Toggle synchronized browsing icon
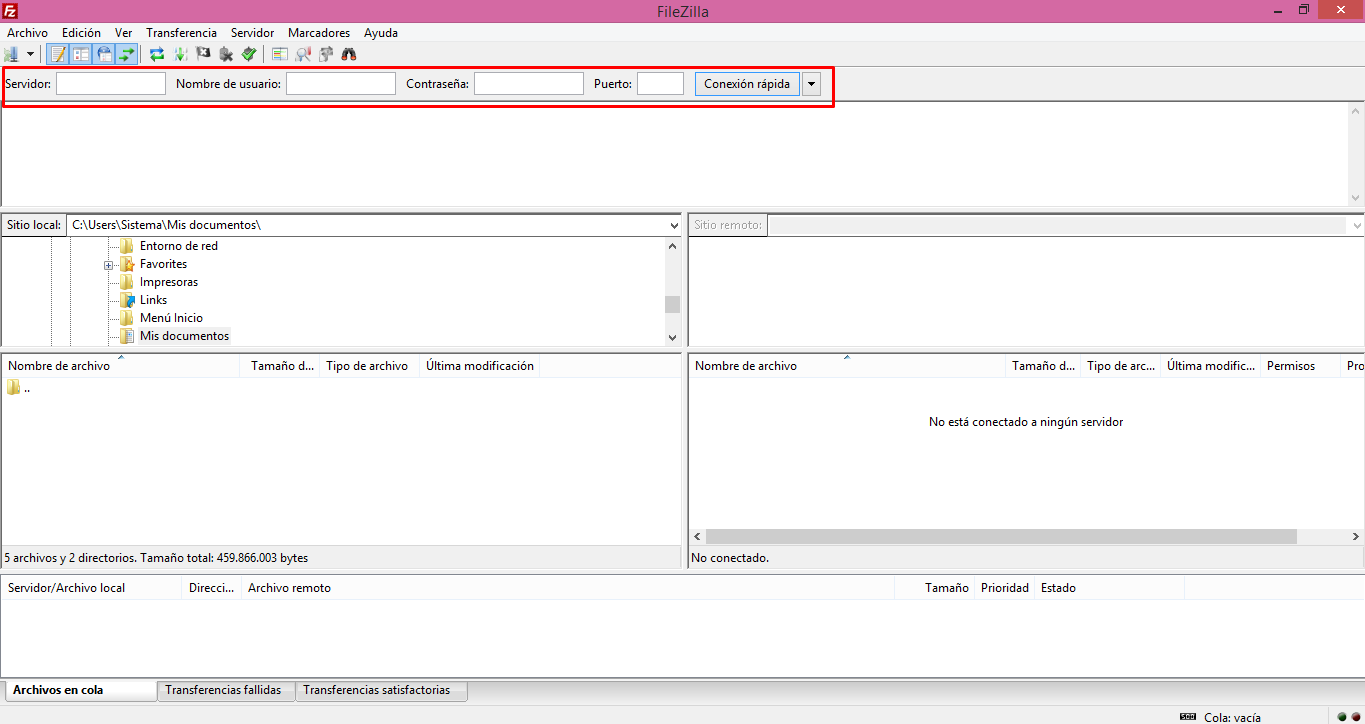This screenshot has height=724, width=1365. click(x=326, y=54)
